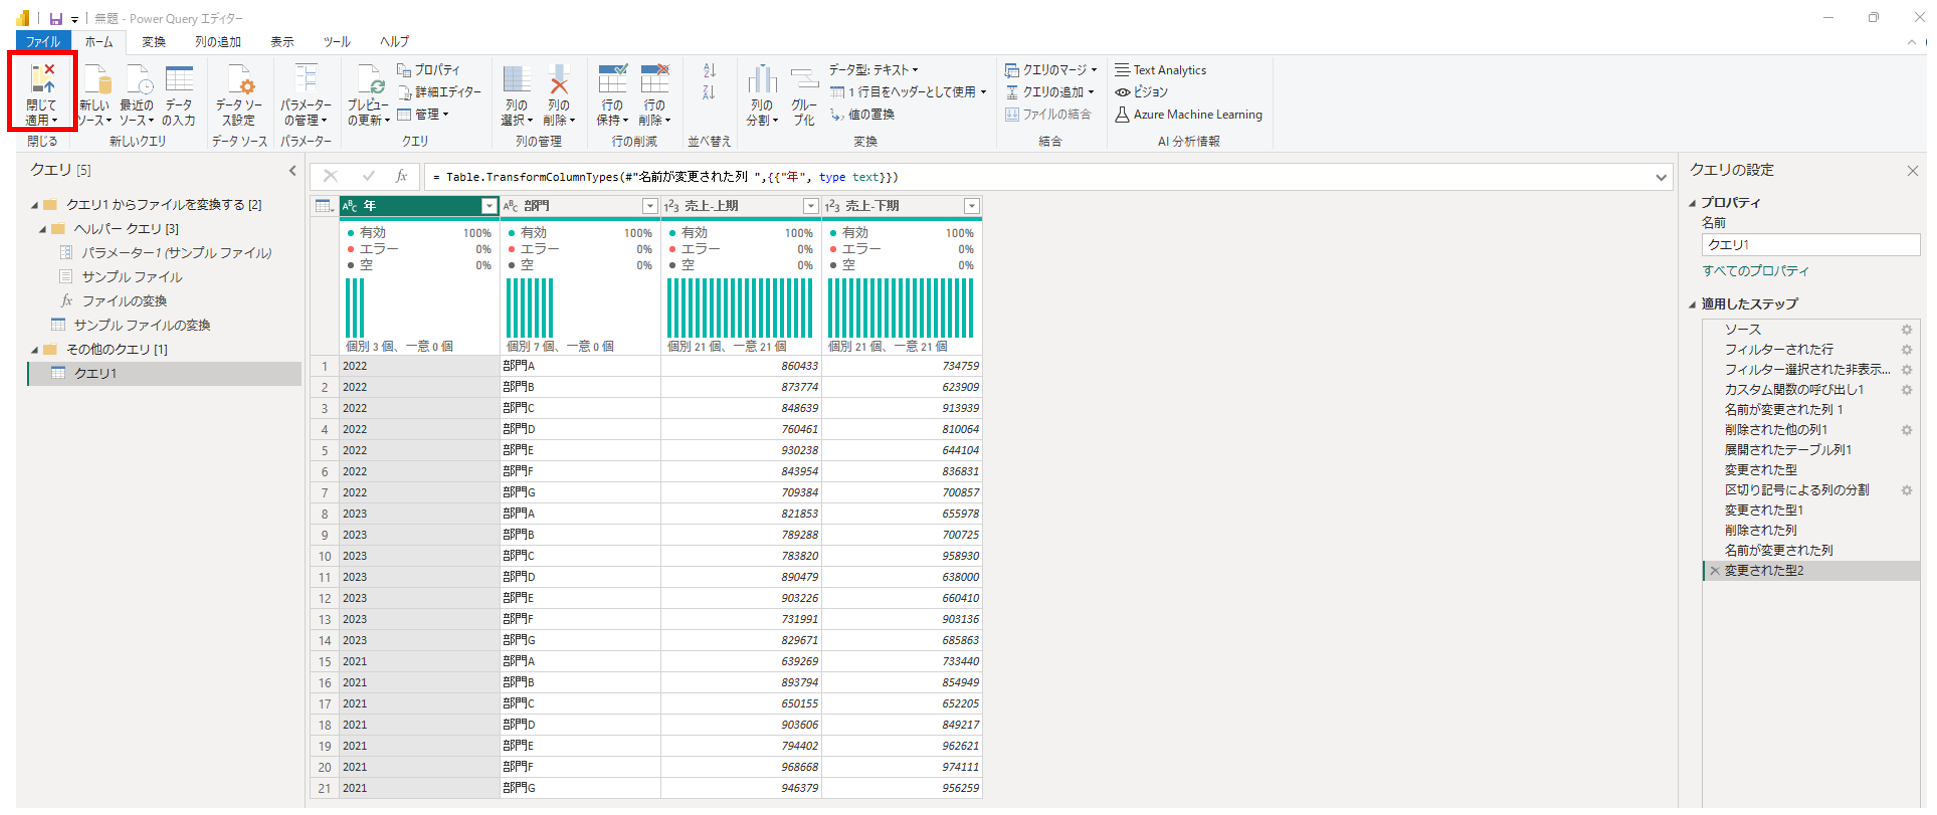Image resolution: width=1937 pixels, height=815 pixels.
Task: Open filter dropdown of 年 column
Action: 489,206
